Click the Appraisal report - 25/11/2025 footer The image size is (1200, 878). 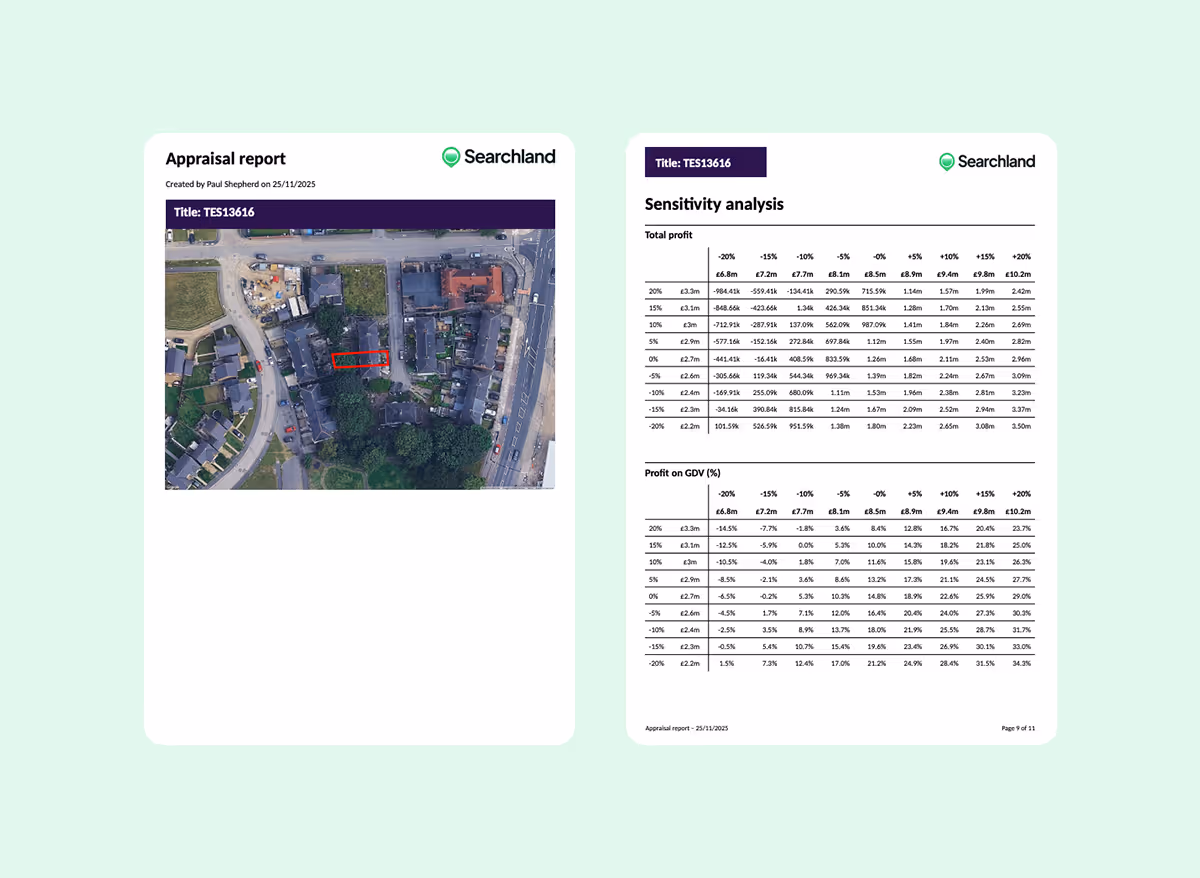tap(687, 728)
